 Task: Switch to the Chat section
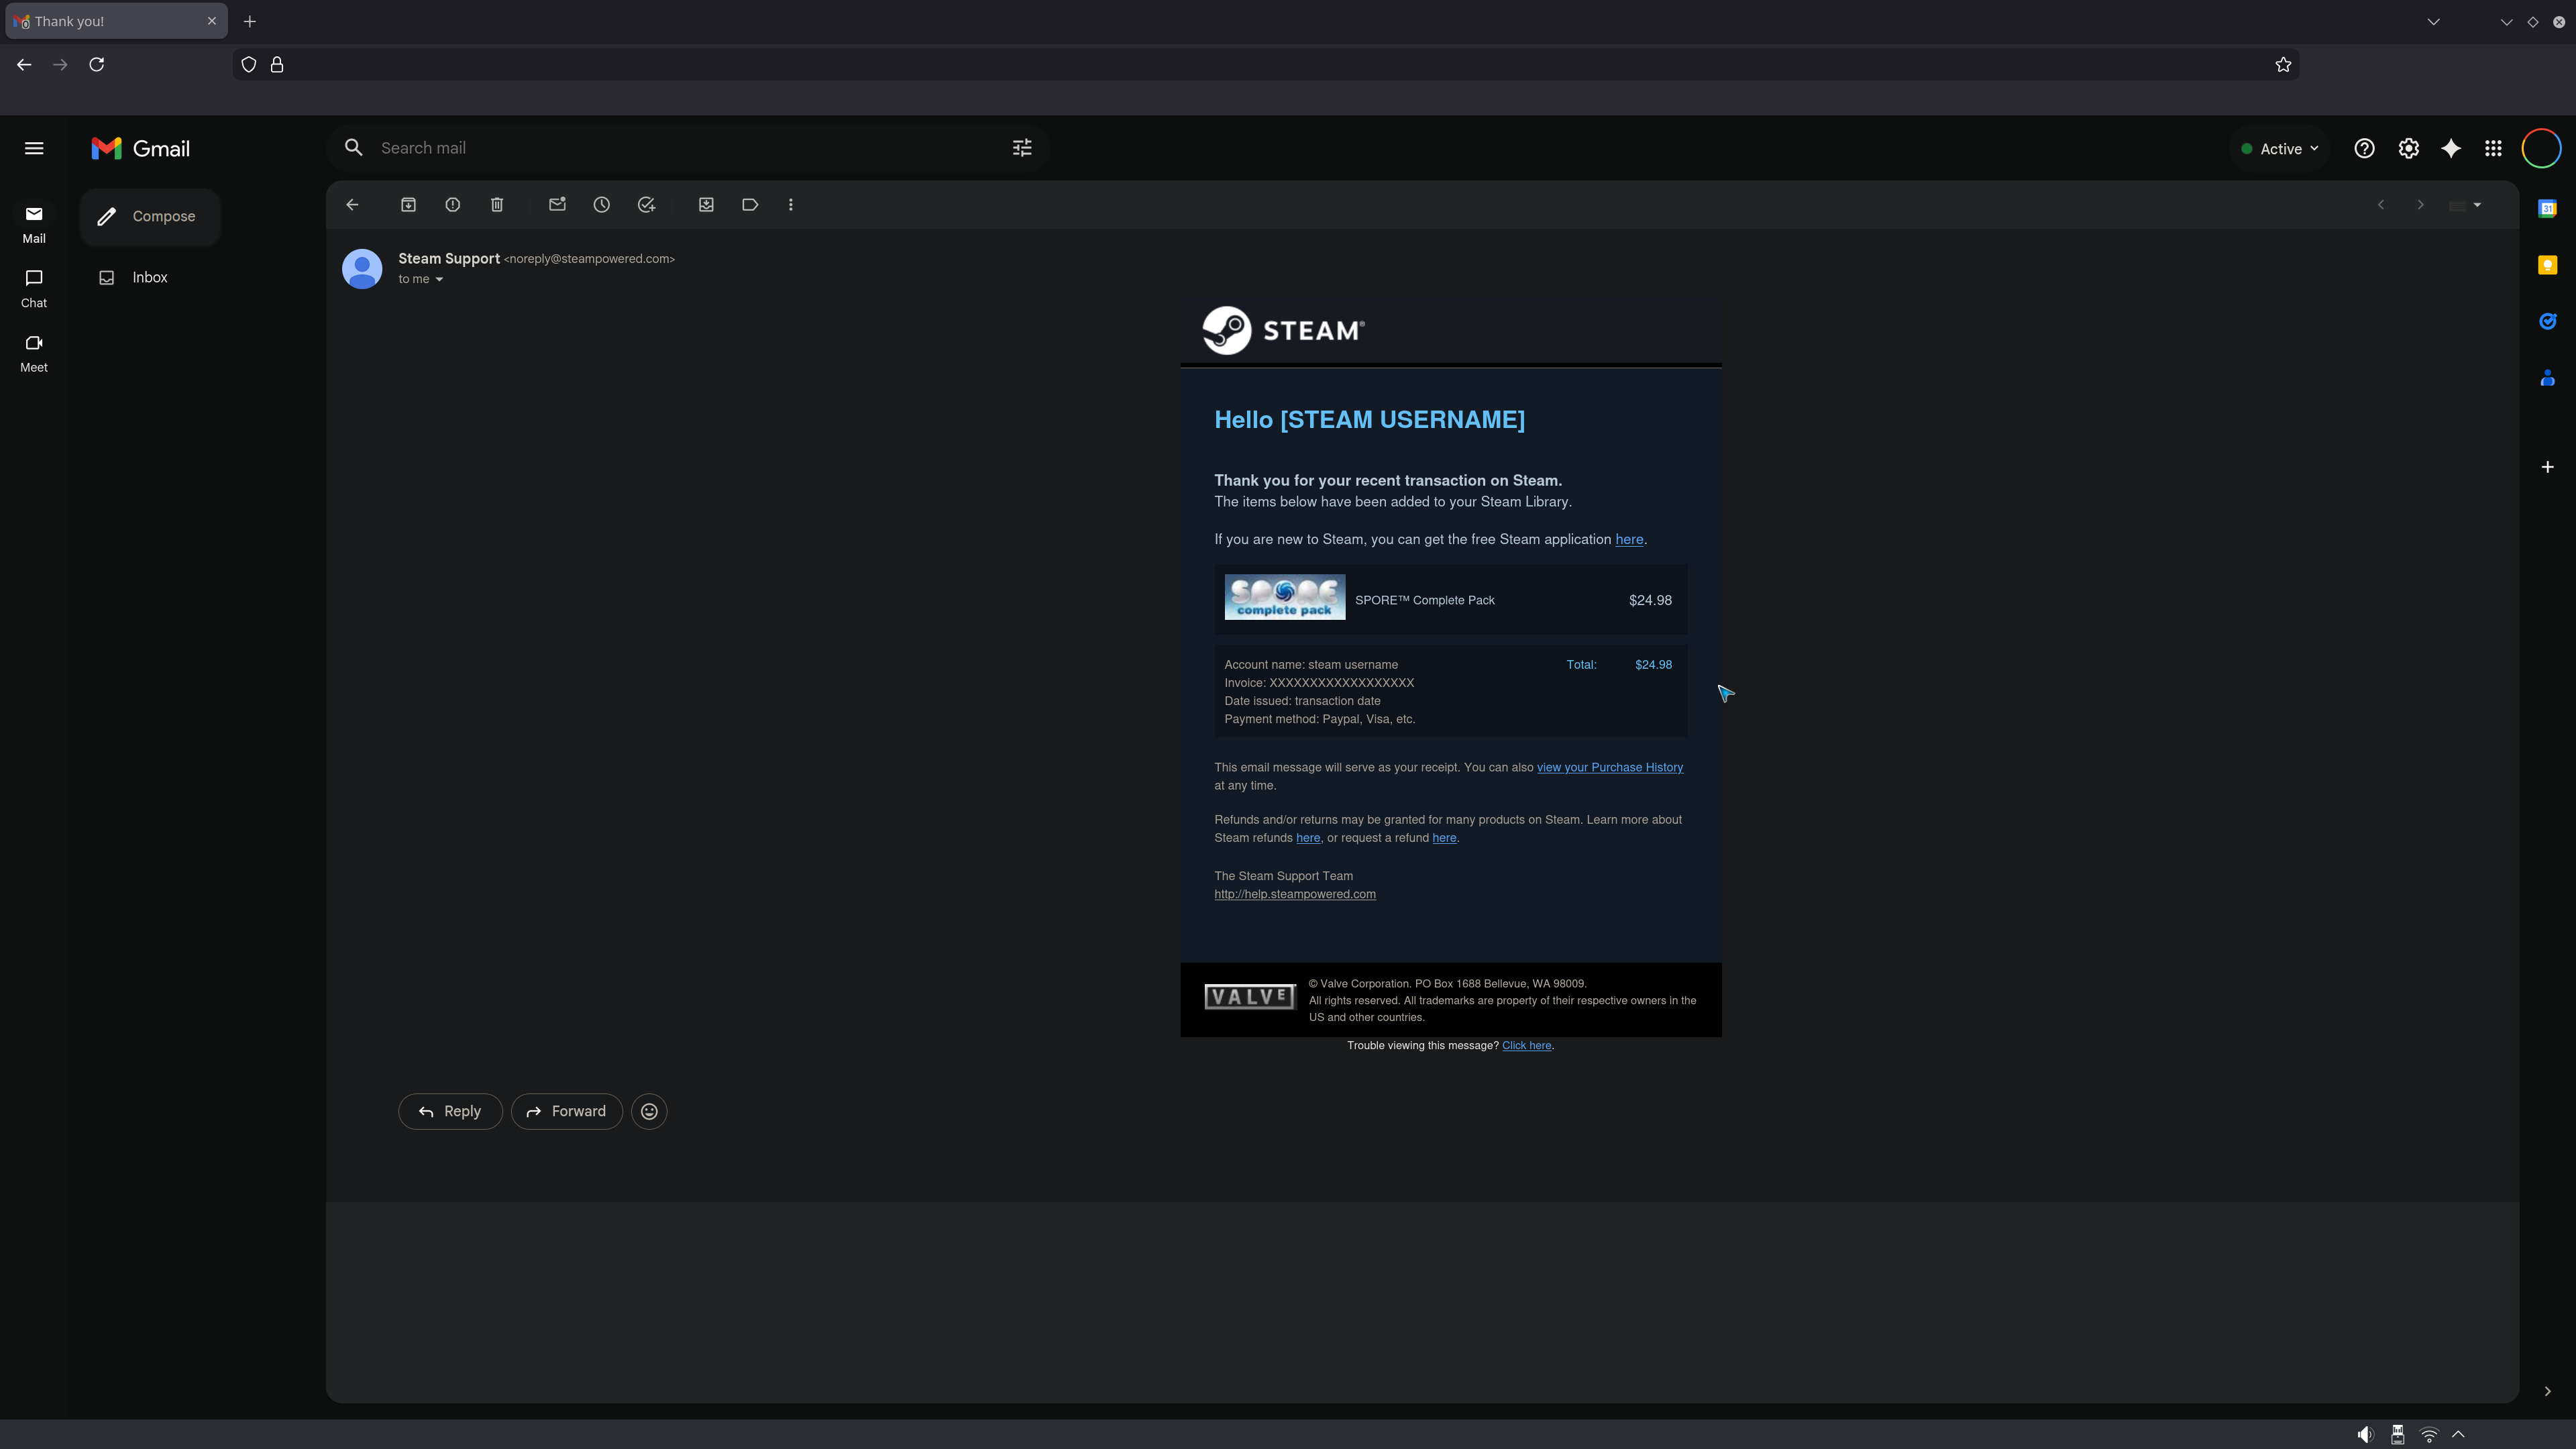tap(34, 288)
